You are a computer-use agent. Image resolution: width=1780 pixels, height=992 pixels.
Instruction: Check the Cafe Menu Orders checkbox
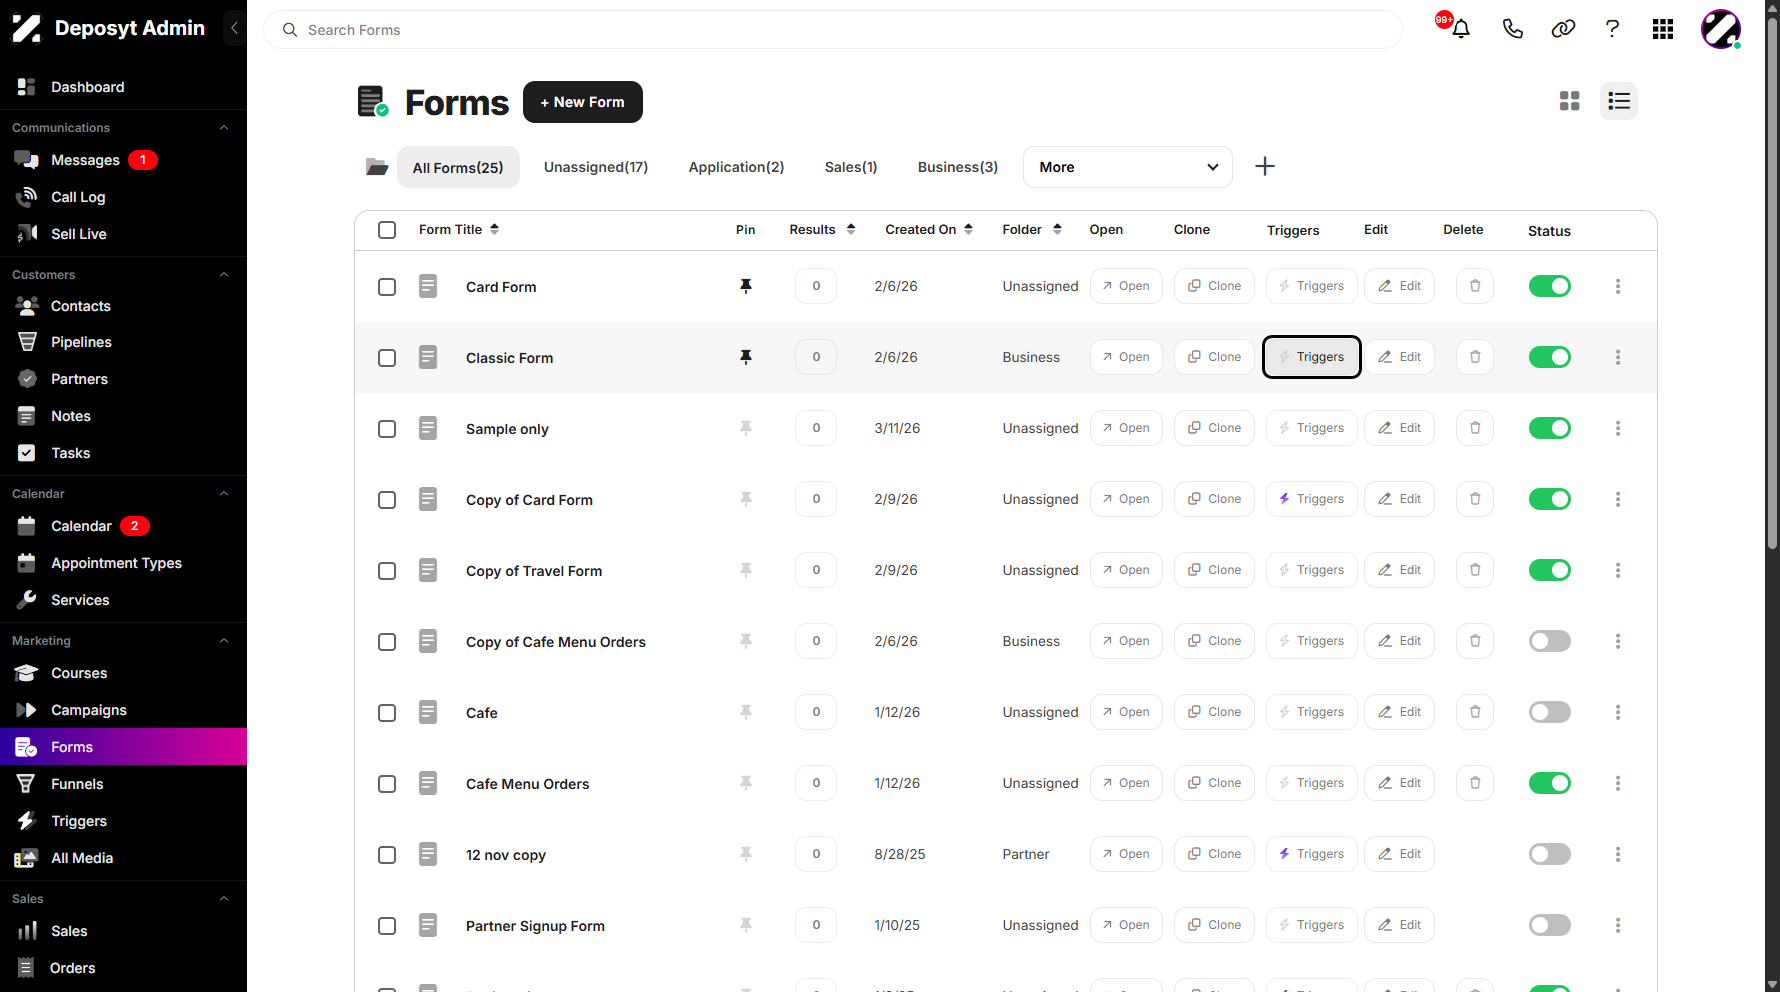pyautogui.click(x=387, y=784)
